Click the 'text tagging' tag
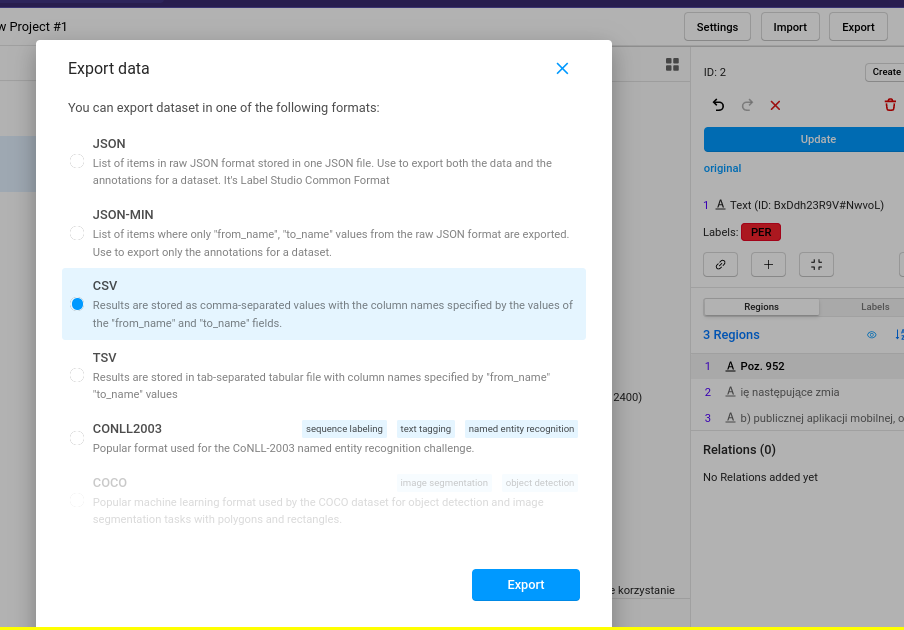This screenshot has height=630, width=904. (x=425, y=429)
